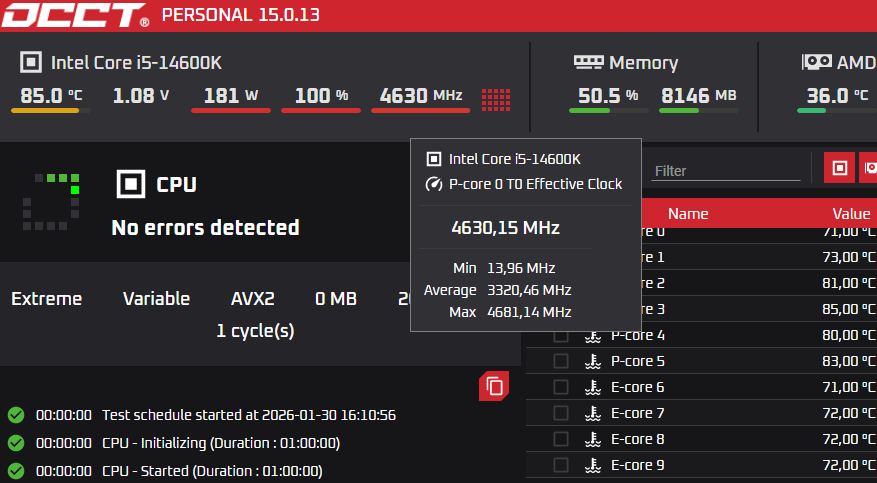Click the temperature icon of E-core 6
The width and height of the screenshot is (877, 483).
click(592, 387)
